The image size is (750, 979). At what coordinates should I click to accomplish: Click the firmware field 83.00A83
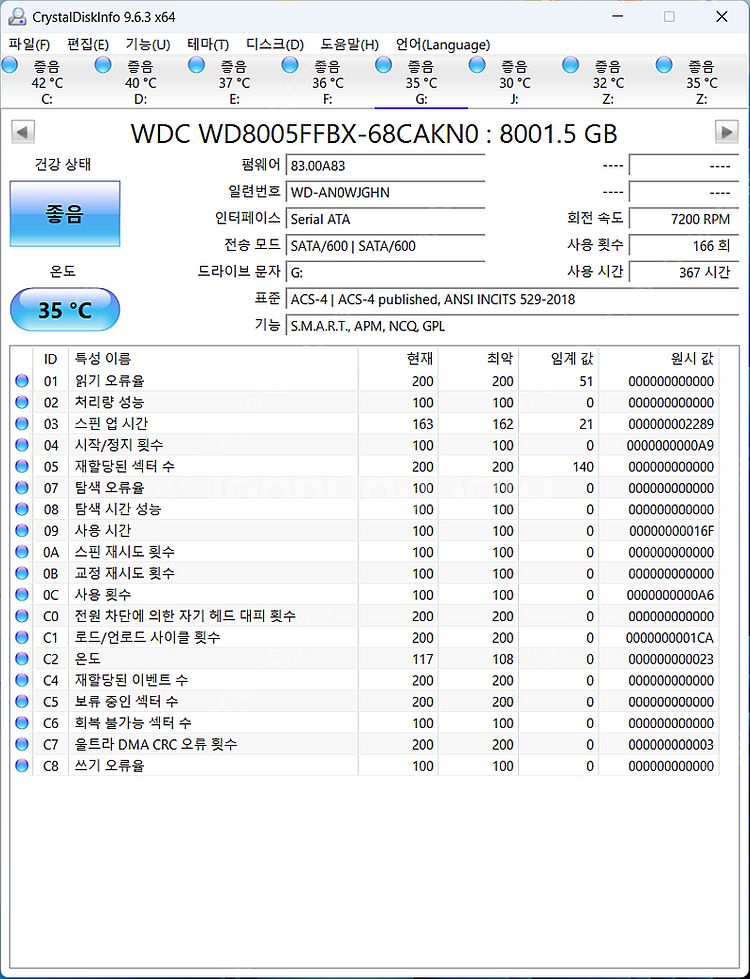point(385,165)
